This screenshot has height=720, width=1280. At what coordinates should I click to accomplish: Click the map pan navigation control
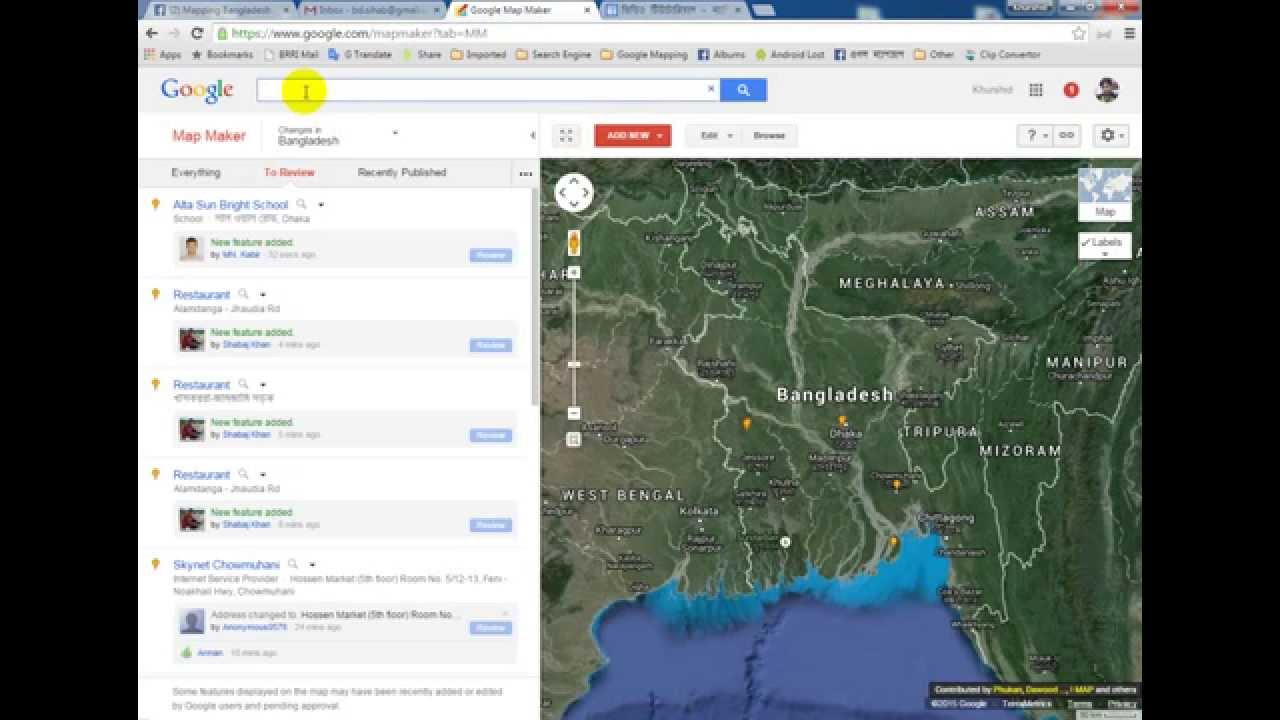coord(574,193)
